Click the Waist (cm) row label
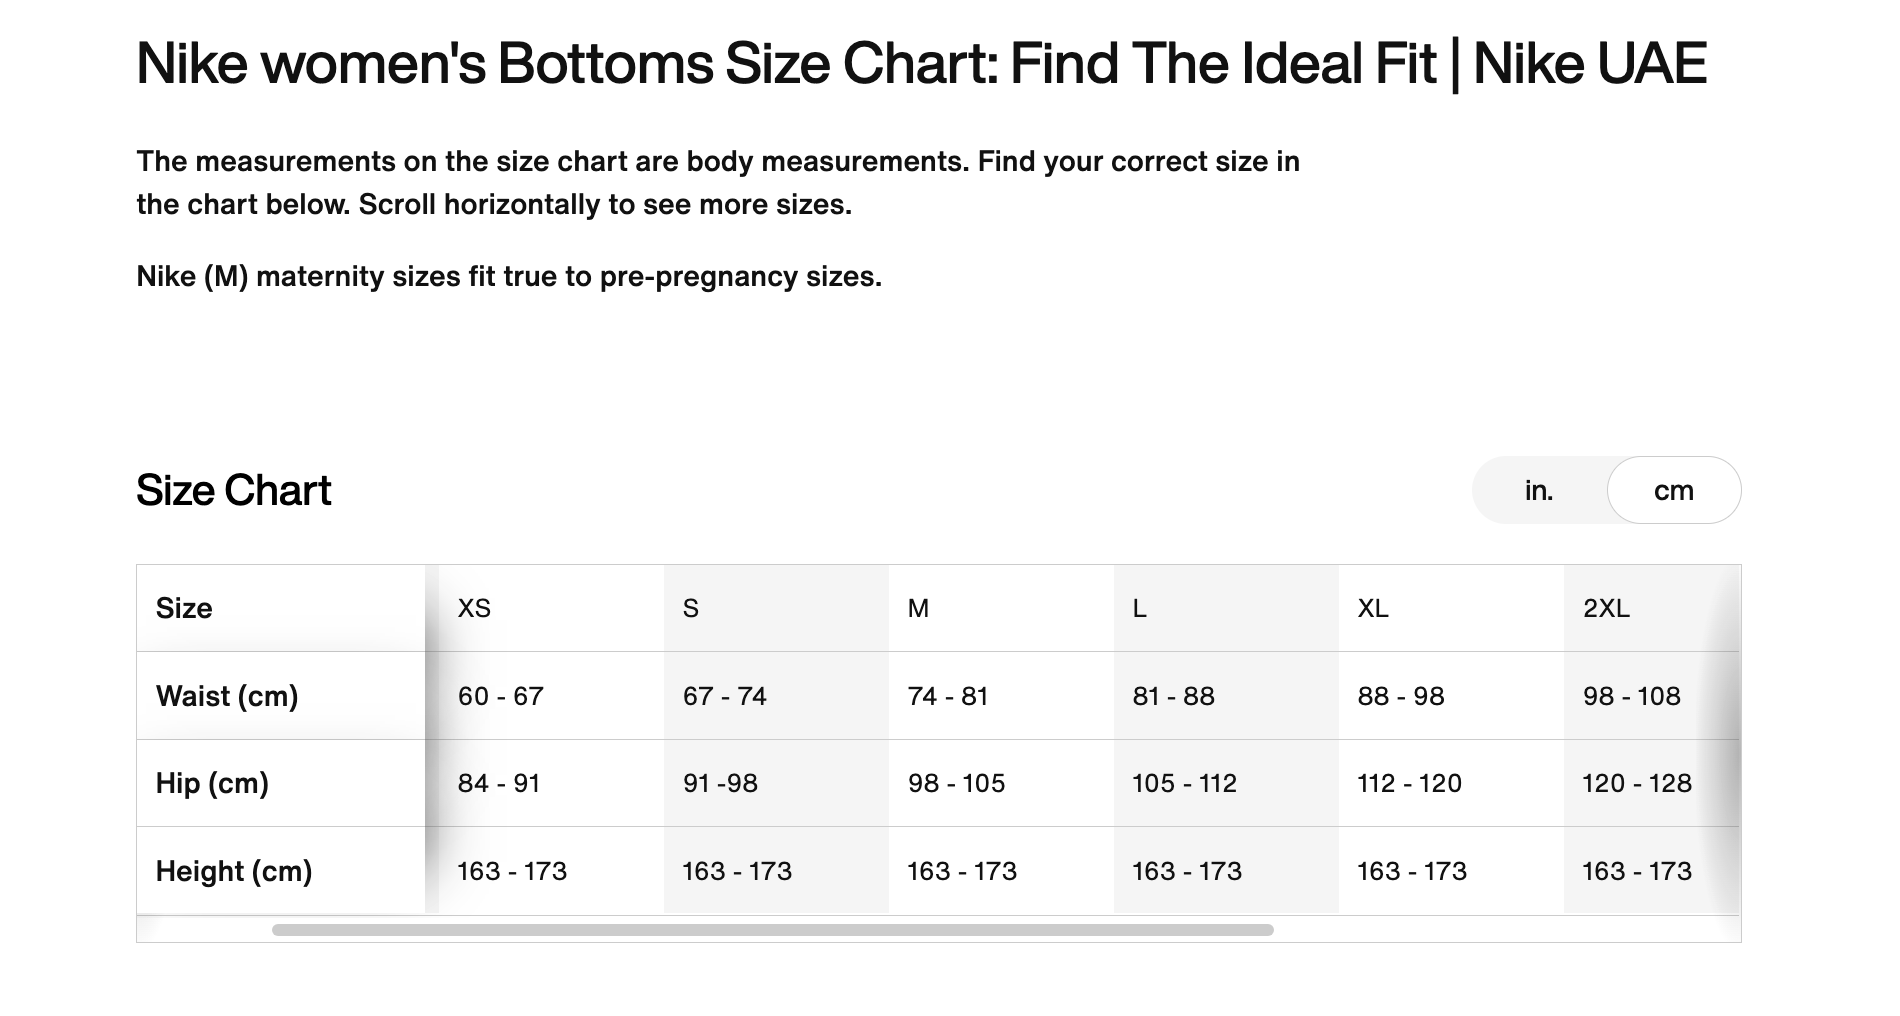This screenshot has width=1900, height=1016. (x=227, y=696)
